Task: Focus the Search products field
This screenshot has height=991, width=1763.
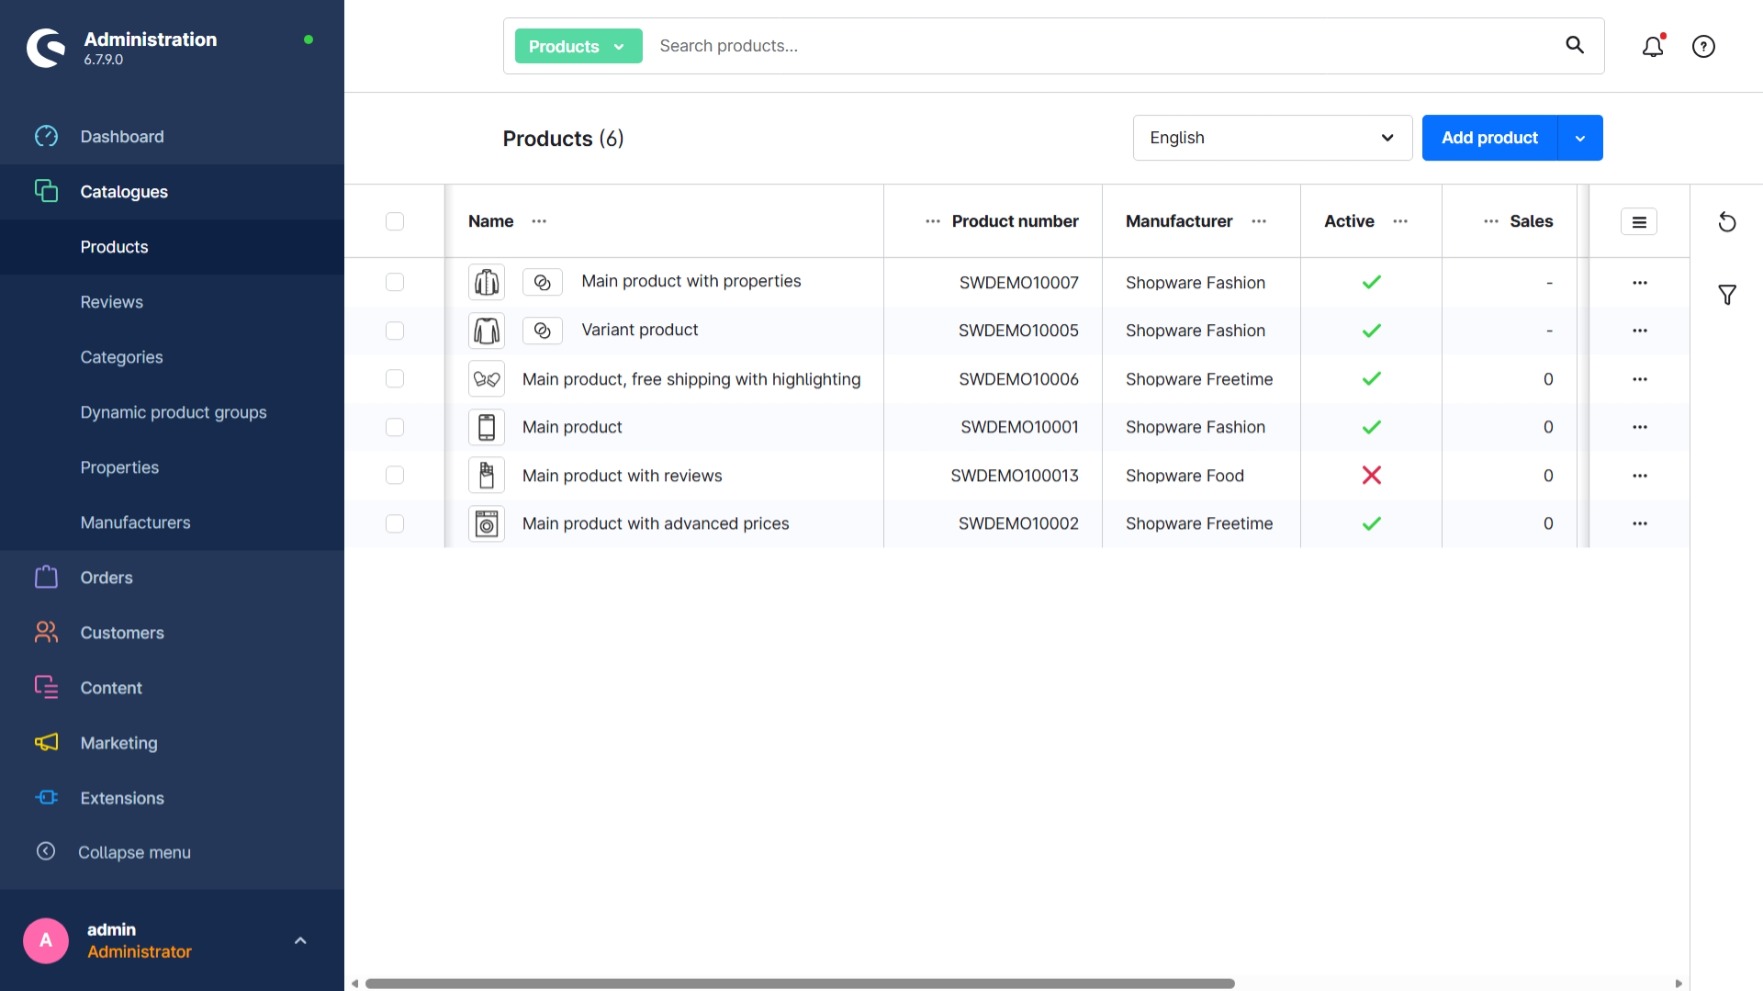Action: tap(1100, 46)
